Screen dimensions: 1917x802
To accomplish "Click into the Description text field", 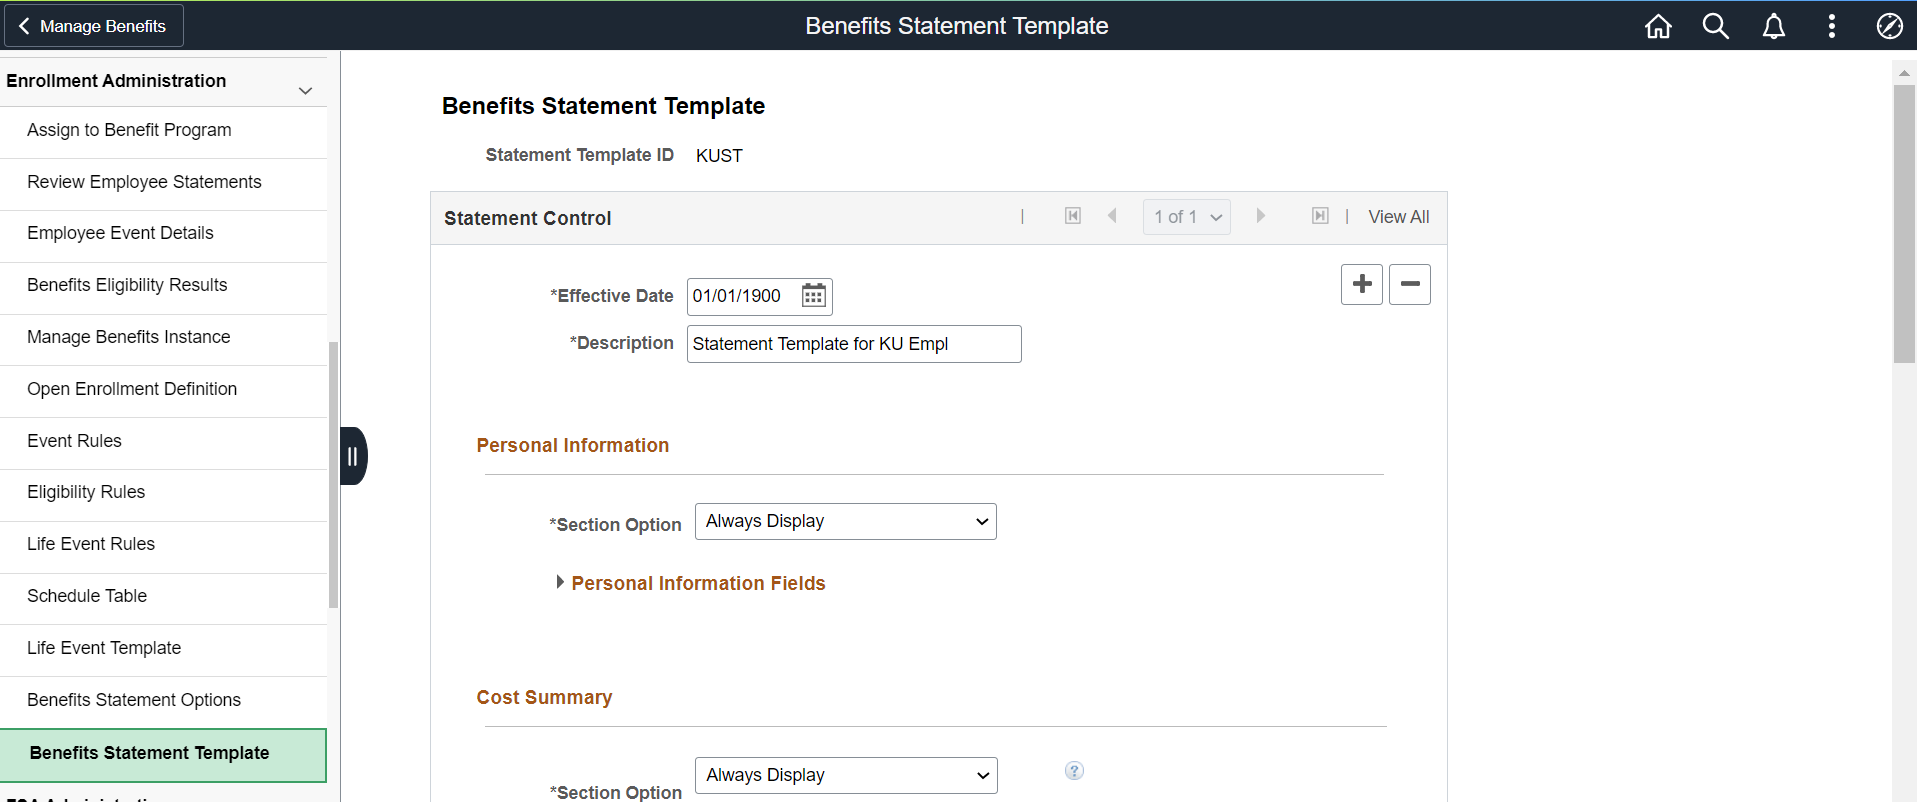I will coord(854,344).
